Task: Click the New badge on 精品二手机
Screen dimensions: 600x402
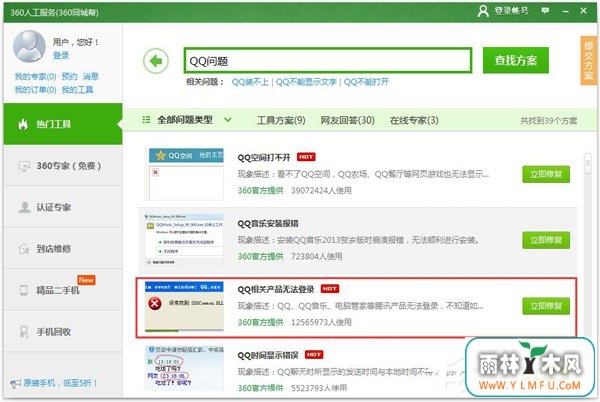Action: (x=86, y=280)
